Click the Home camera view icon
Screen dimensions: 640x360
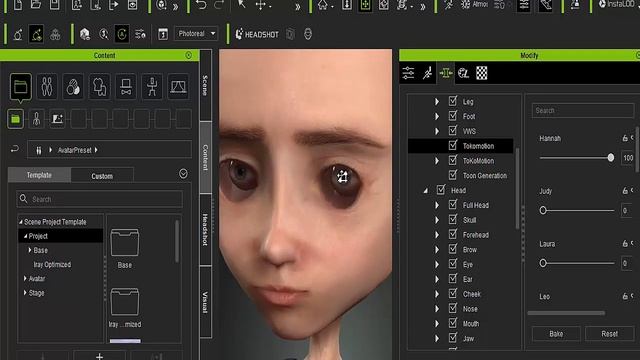click(x=322, y=5)
